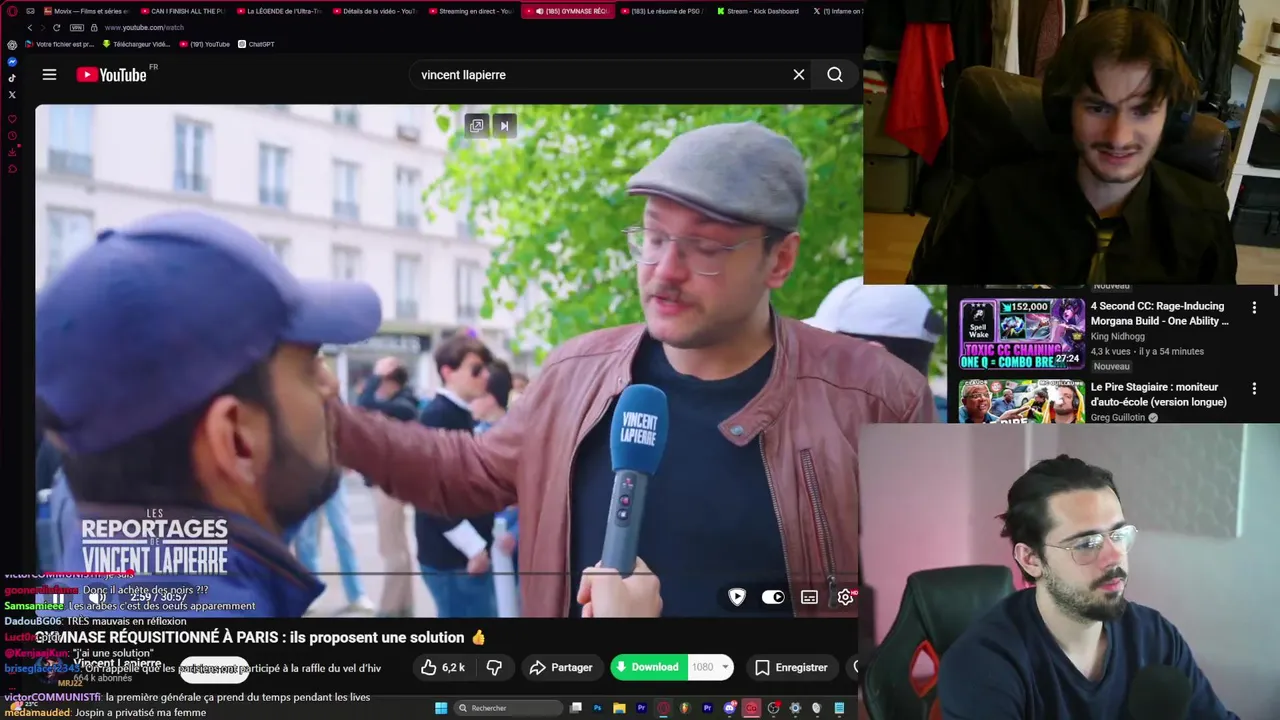This screenshot has width=1280, height=720.
Task: Go back with browser back arrow
Action: click(x=30, y=27)
